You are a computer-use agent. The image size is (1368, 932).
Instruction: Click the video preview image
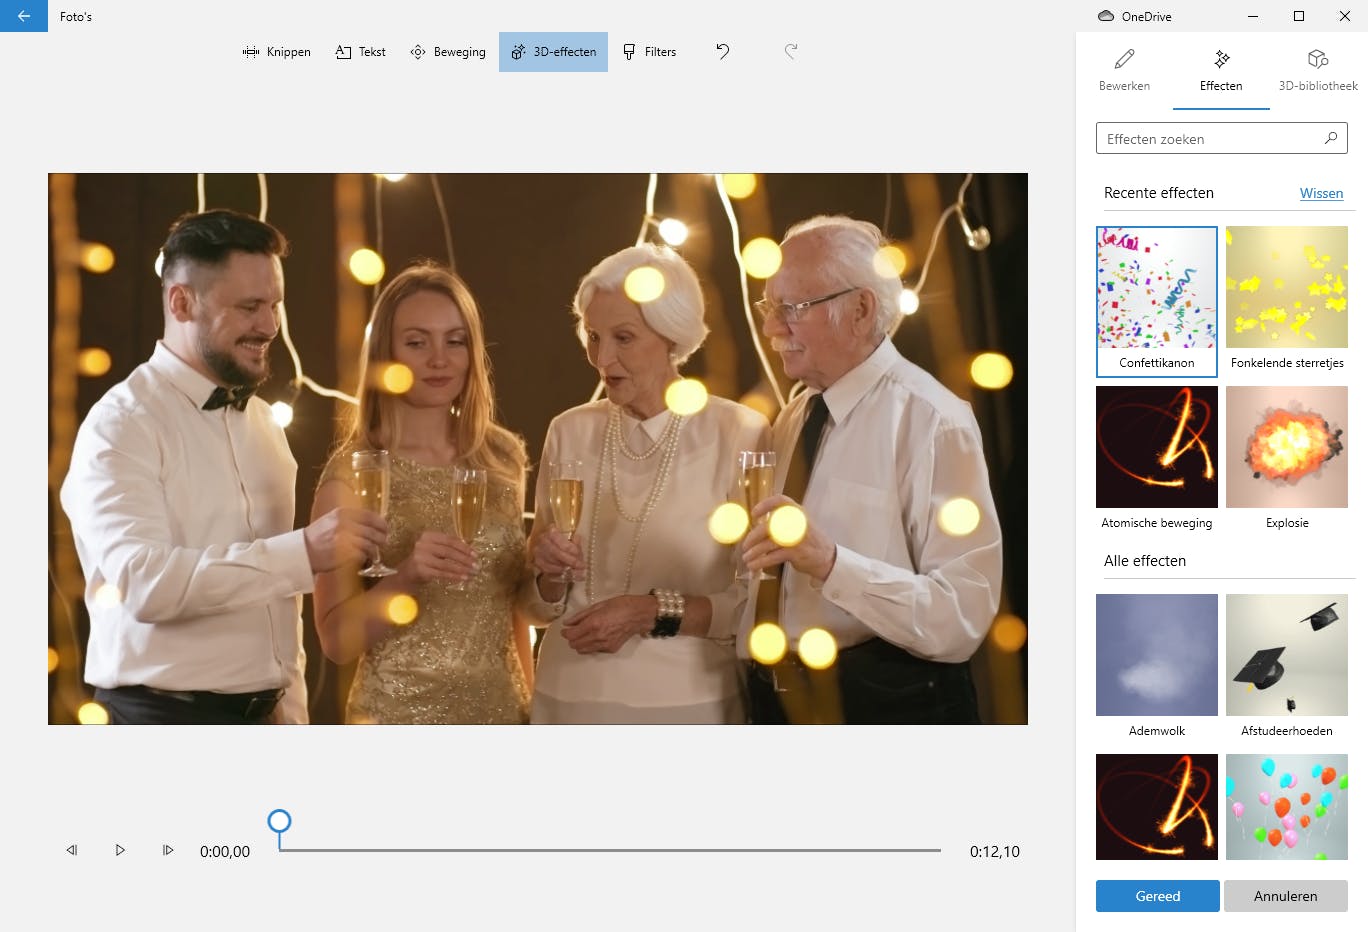tap(538, 449)
